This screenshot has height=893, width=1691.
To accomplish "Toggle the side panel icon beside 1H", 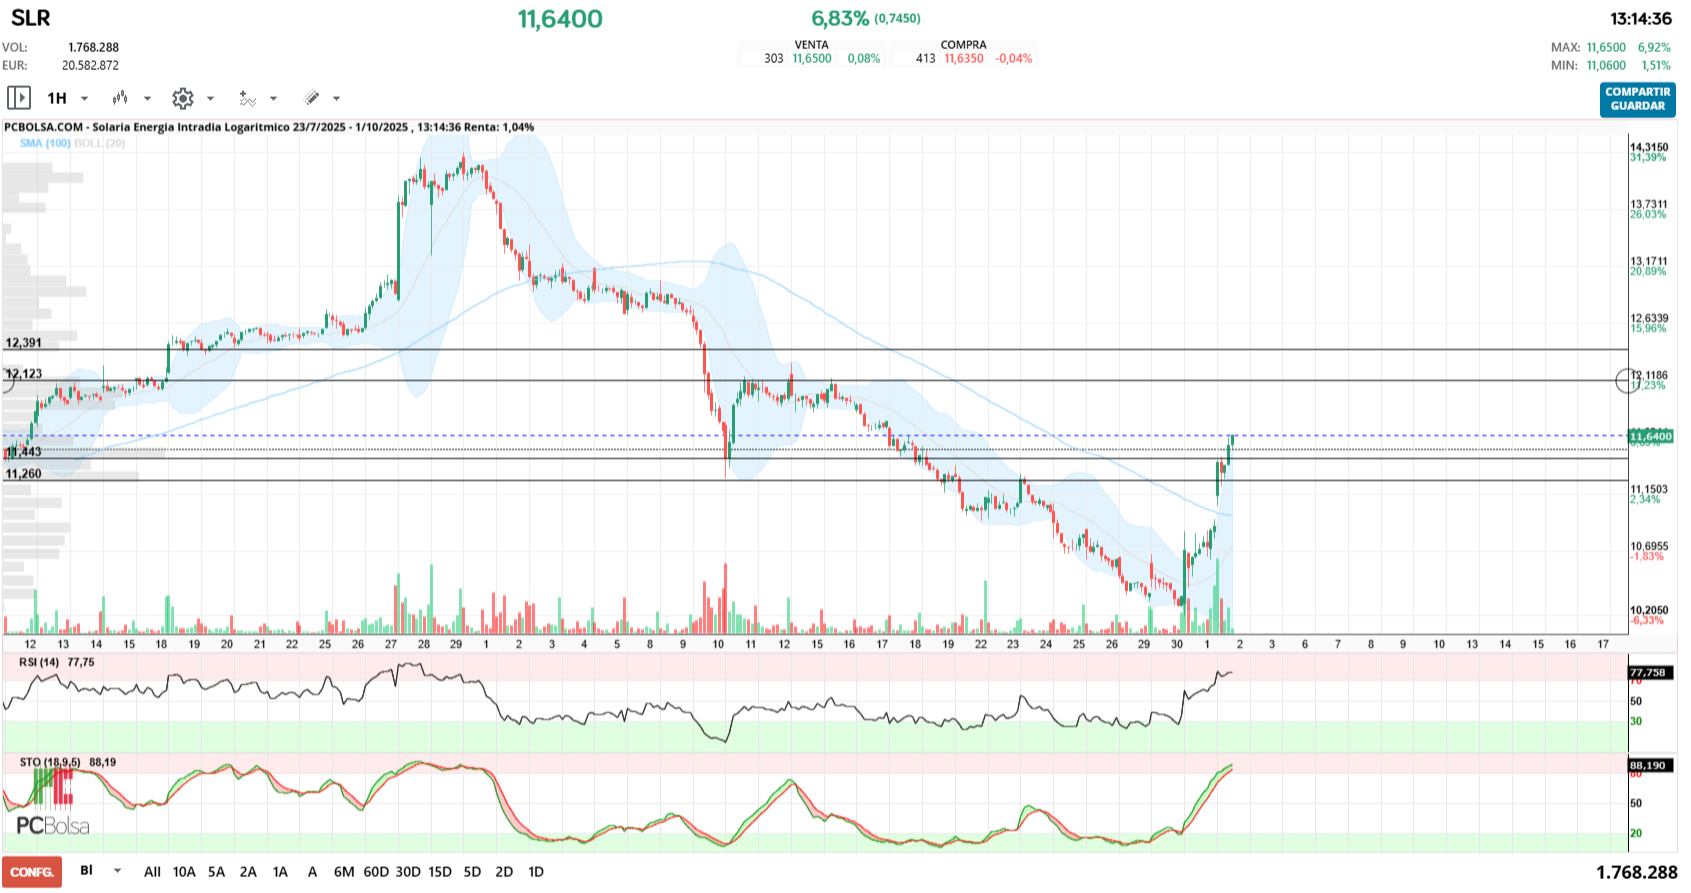I will coord(18,98).
